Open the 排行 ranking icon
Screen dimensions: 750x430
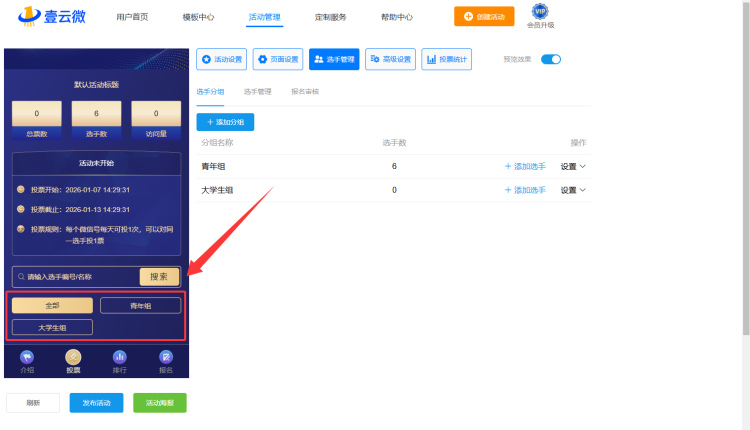119,358
